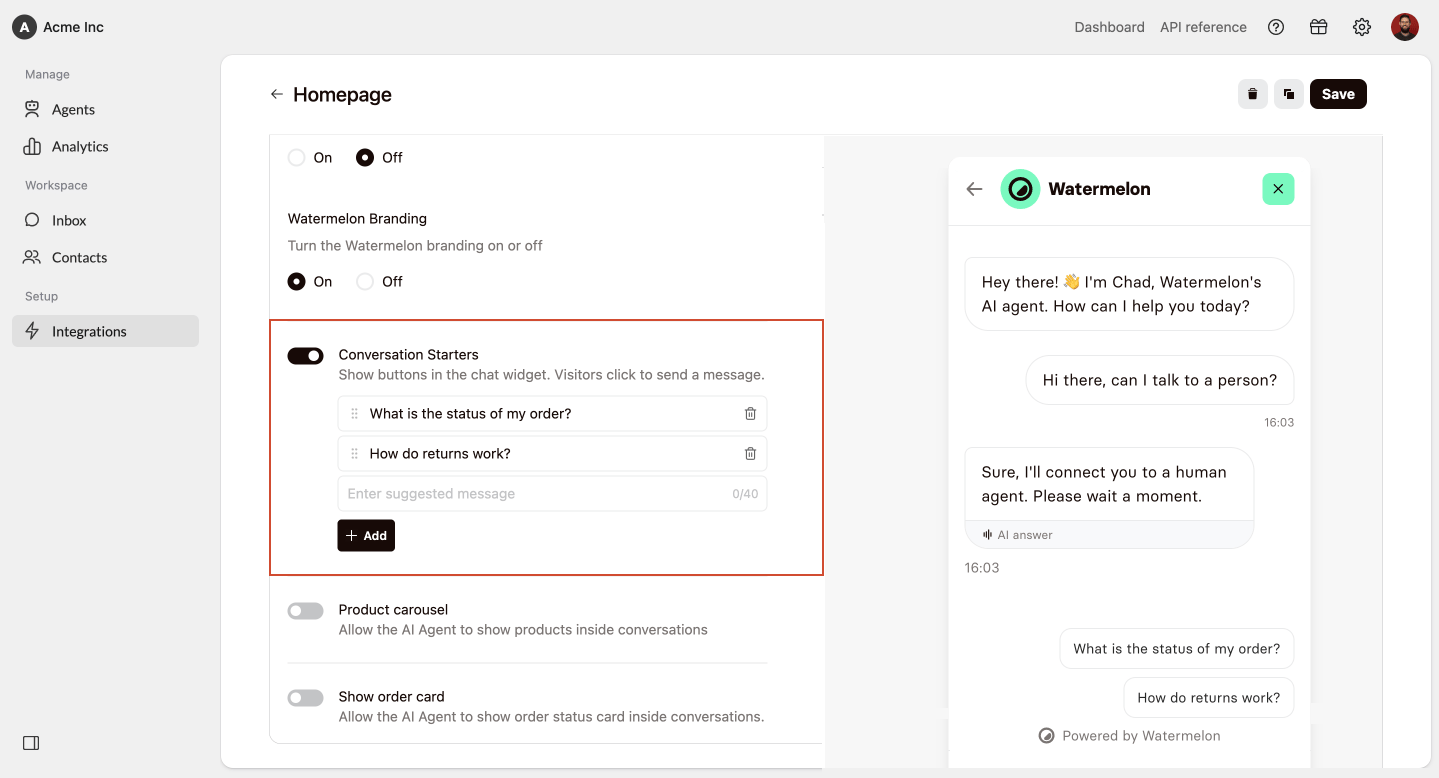Click the drag handle of 'How do returns work?'

354,454
